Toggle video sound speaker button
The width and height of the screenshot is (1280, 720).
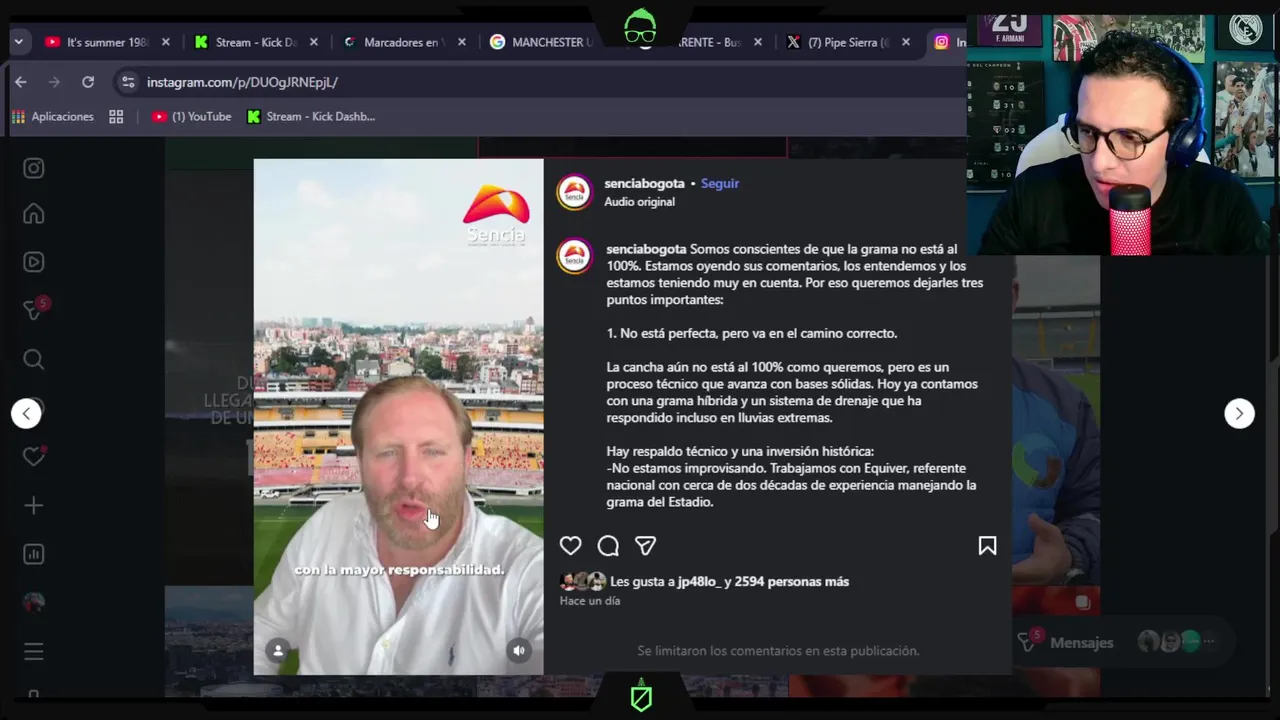[519, 650]
